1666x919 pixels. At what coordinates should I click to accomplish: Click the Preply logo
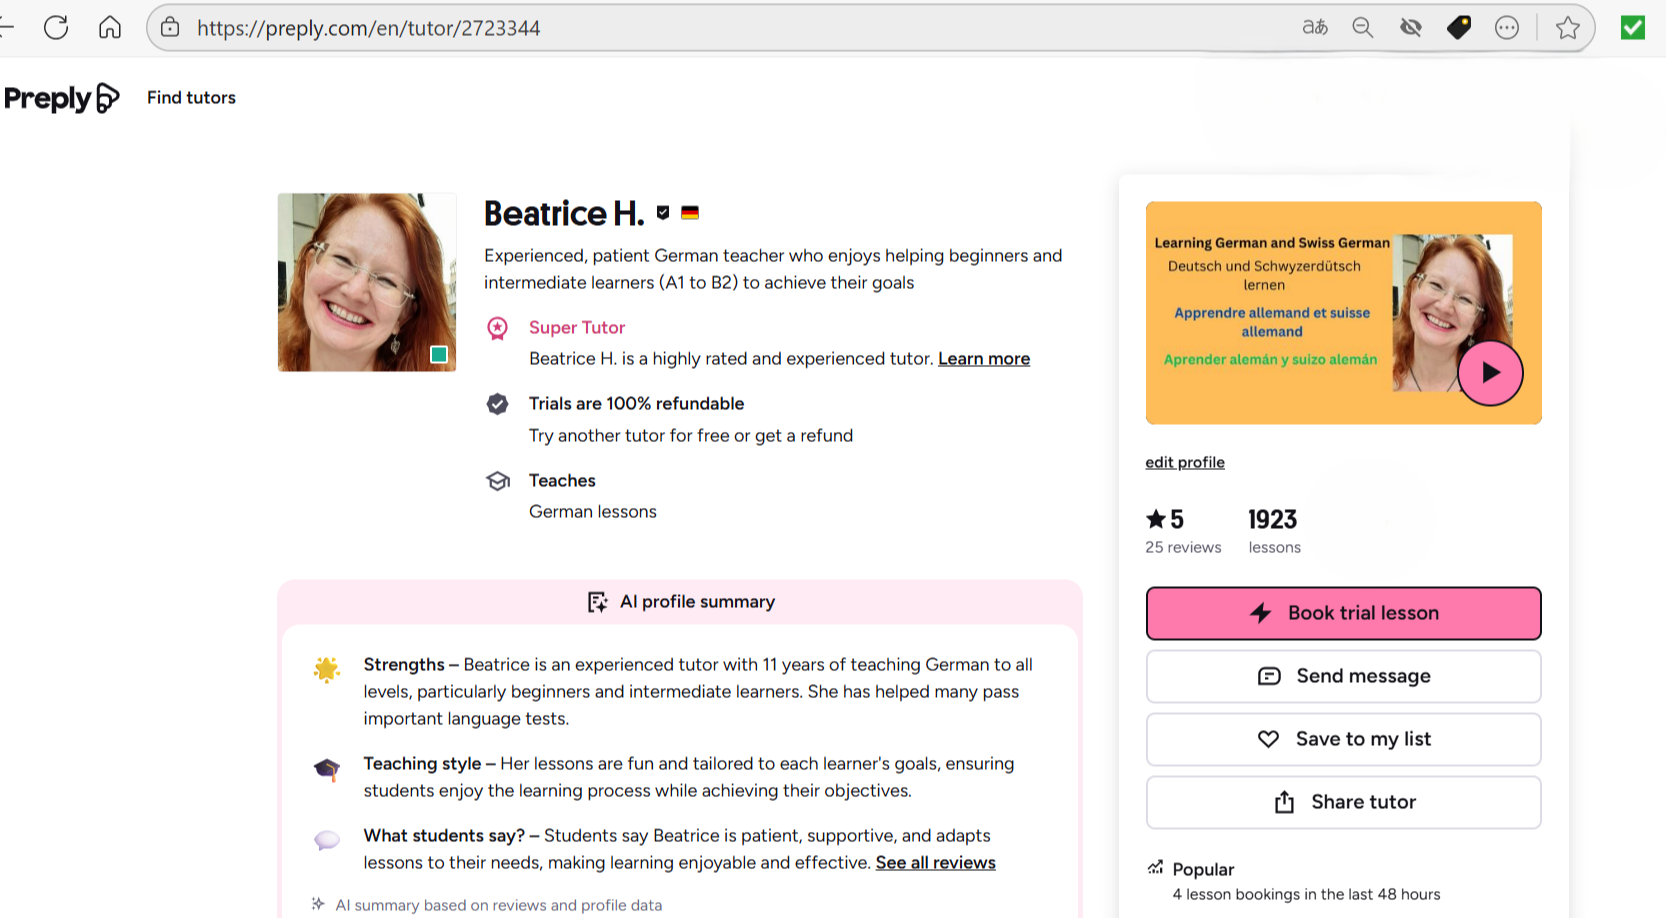coord(62,98)
